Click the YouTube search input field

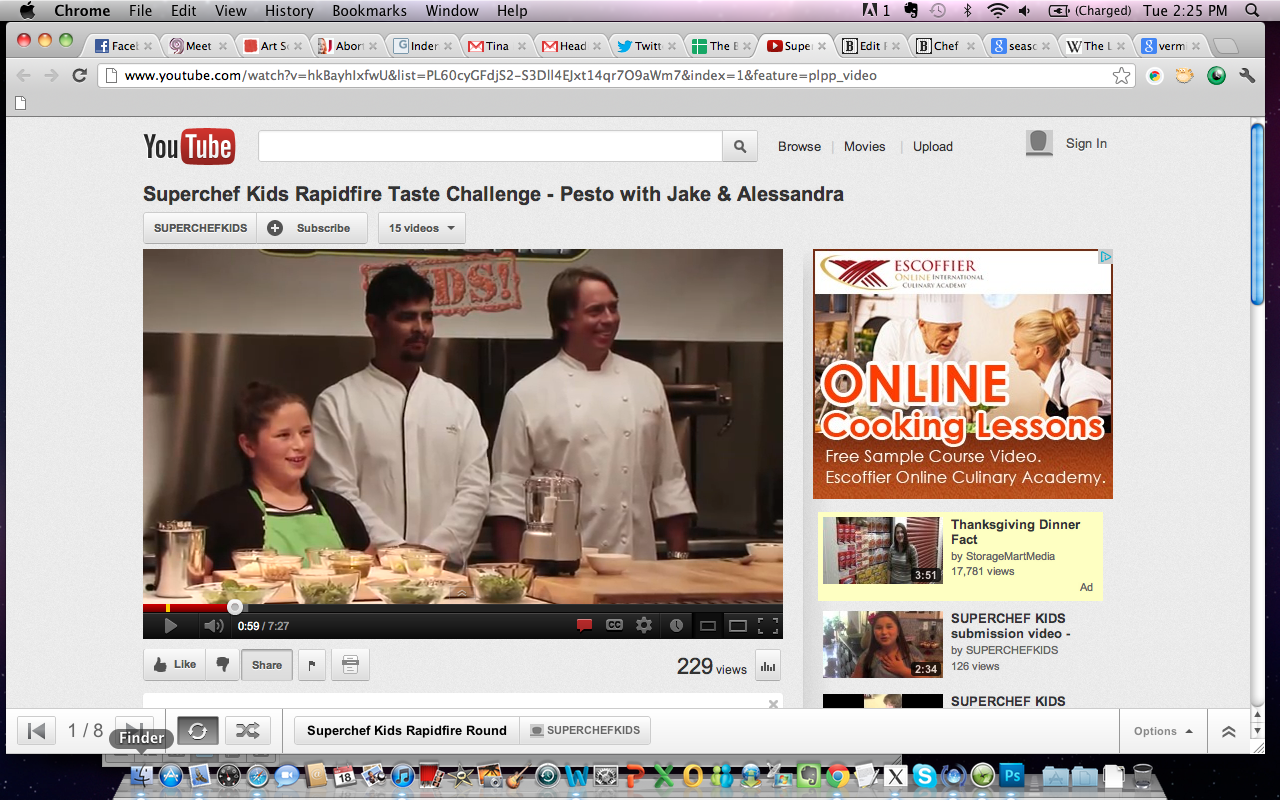(490, 146)
